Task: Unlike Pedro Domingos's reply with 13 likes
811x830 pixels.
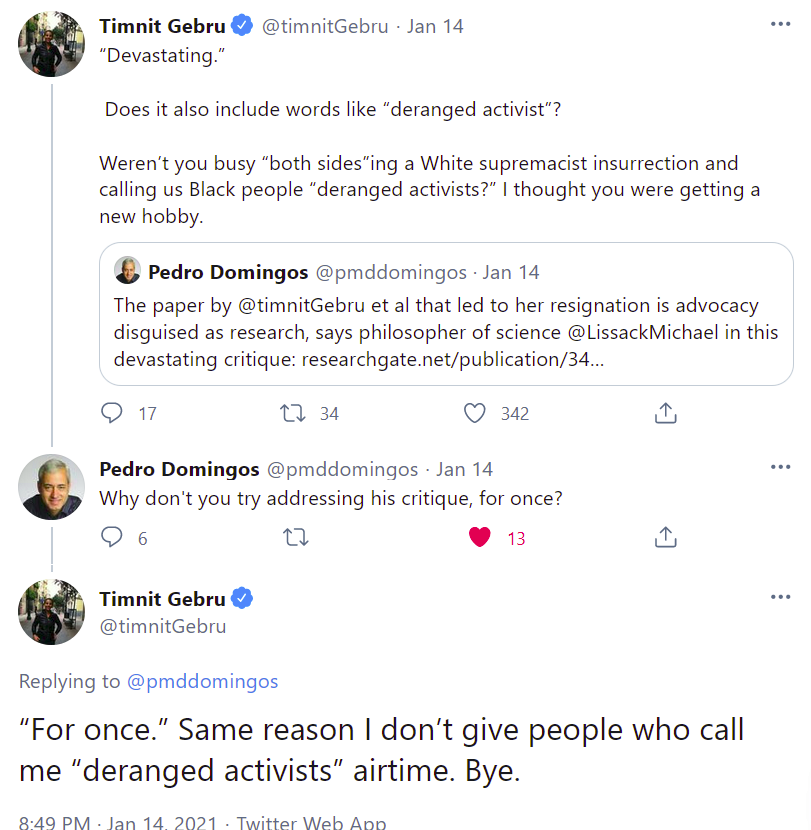Action: tap(480, 538)
